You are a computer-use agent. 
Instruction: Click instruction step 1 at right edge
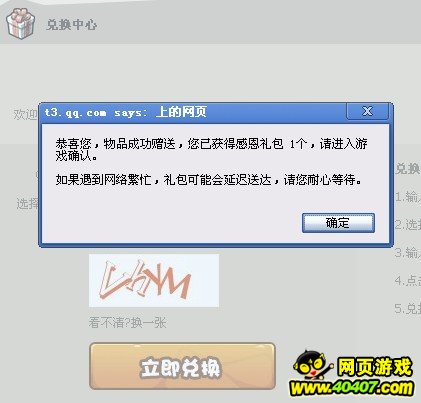(x=408, y=197)
